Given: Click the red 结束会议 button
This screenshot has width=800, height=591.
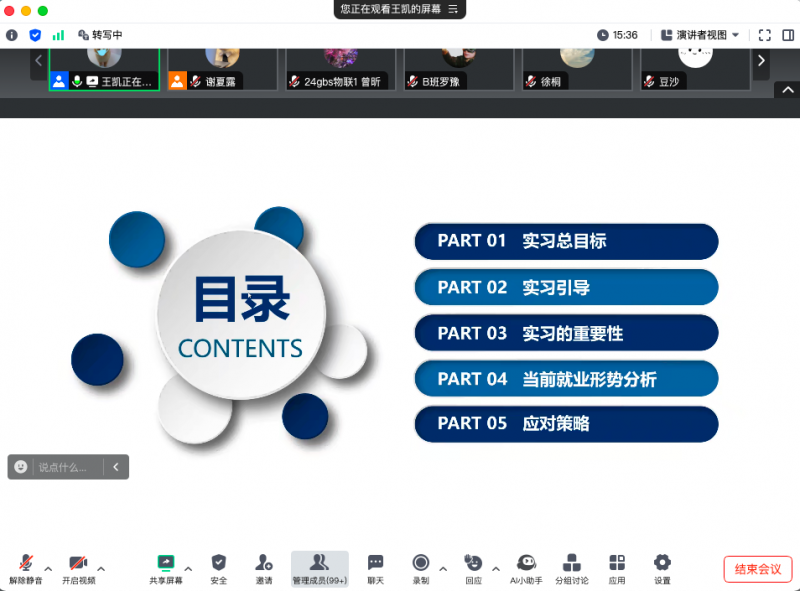Looking at the screenshot, I should (758, 569).
